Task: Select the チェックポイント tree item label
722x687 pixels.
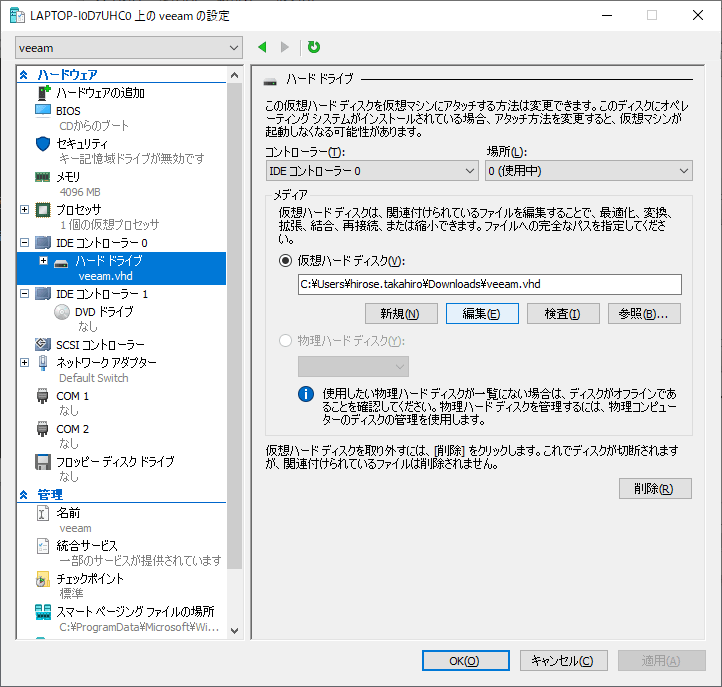Action: [x=90, y=579]
